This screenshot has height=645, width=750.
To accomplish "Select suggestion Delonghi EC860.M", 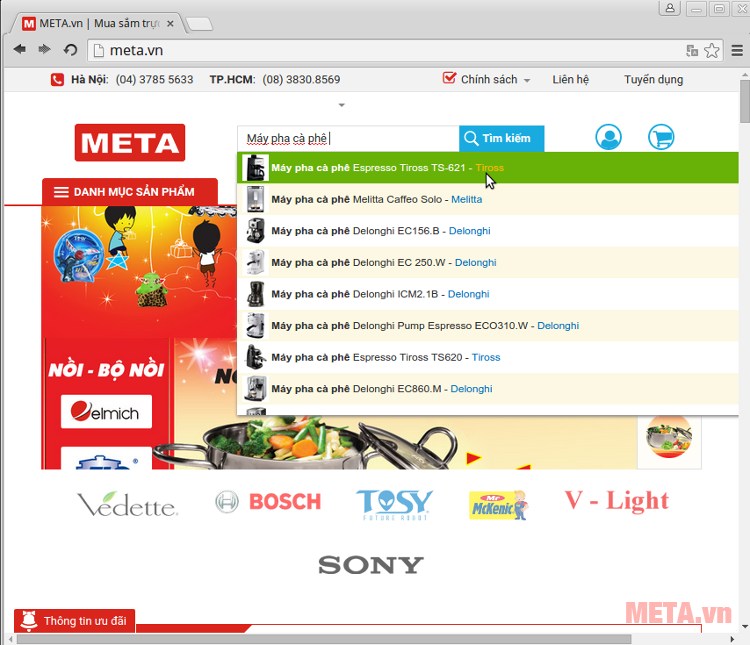I will [x=488, y=389].
